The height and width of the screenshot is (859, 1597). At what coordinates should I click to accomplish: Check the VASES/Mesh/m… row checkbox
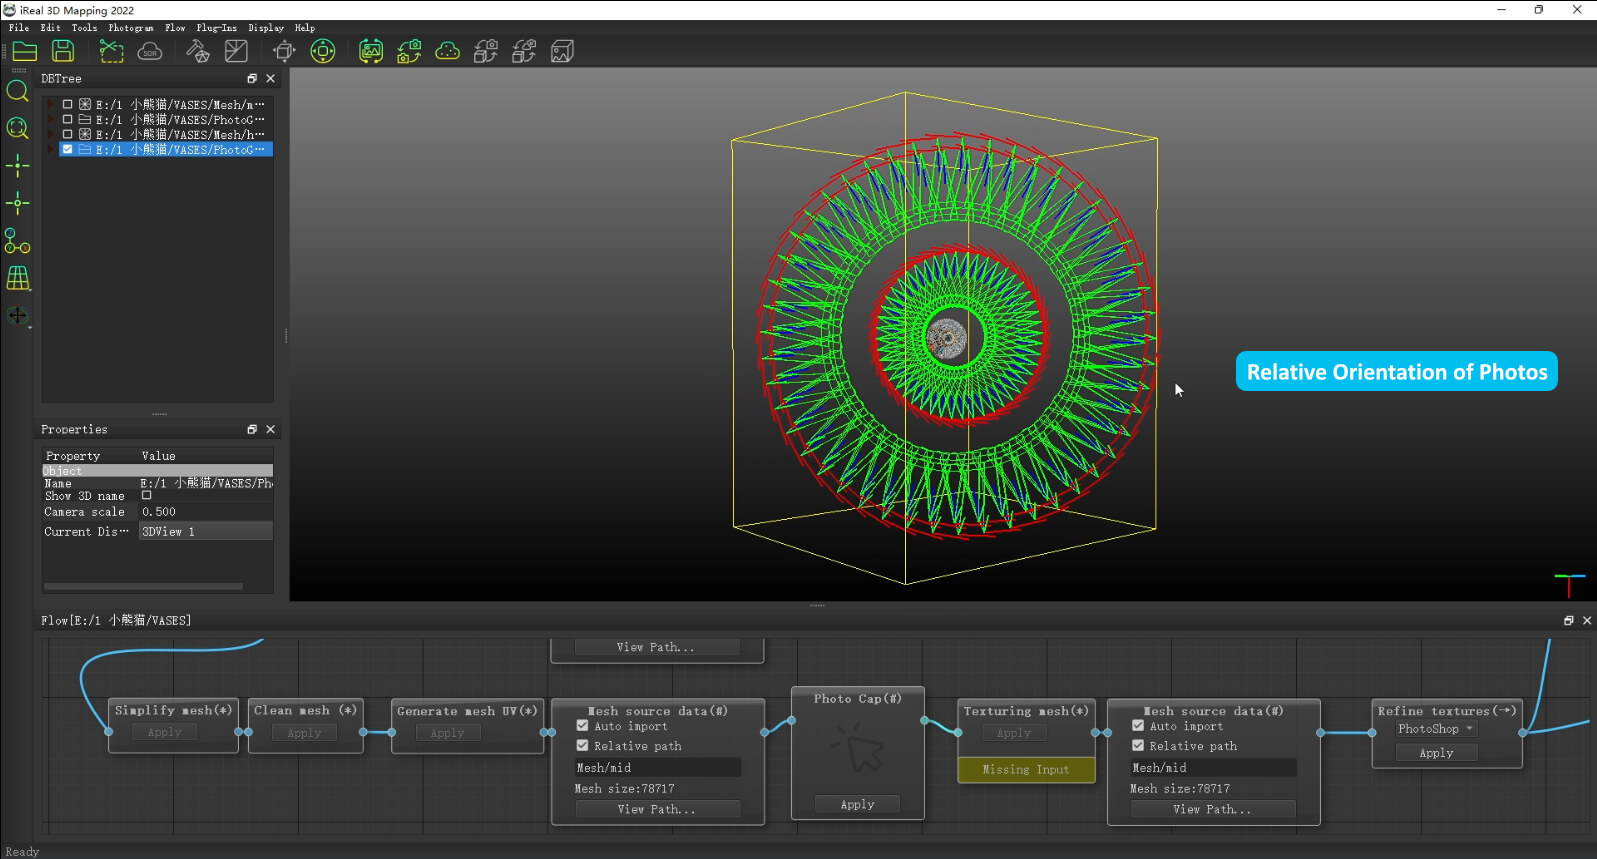coord(68,104)
